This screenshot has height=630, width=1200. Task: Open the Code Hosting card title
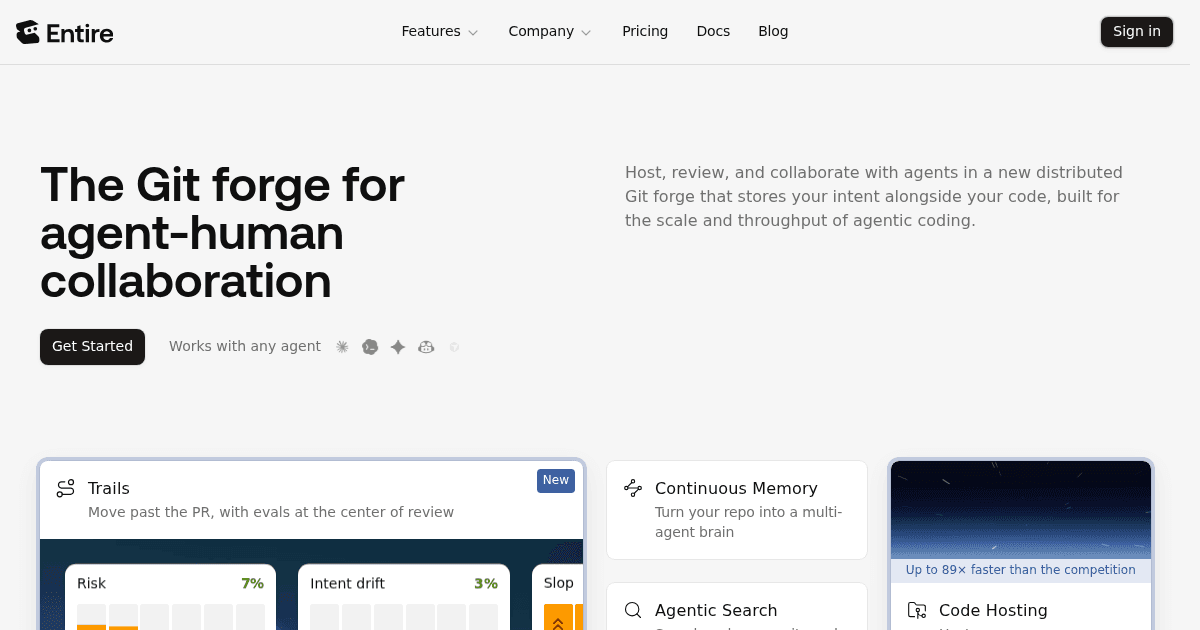pos(993,610)
